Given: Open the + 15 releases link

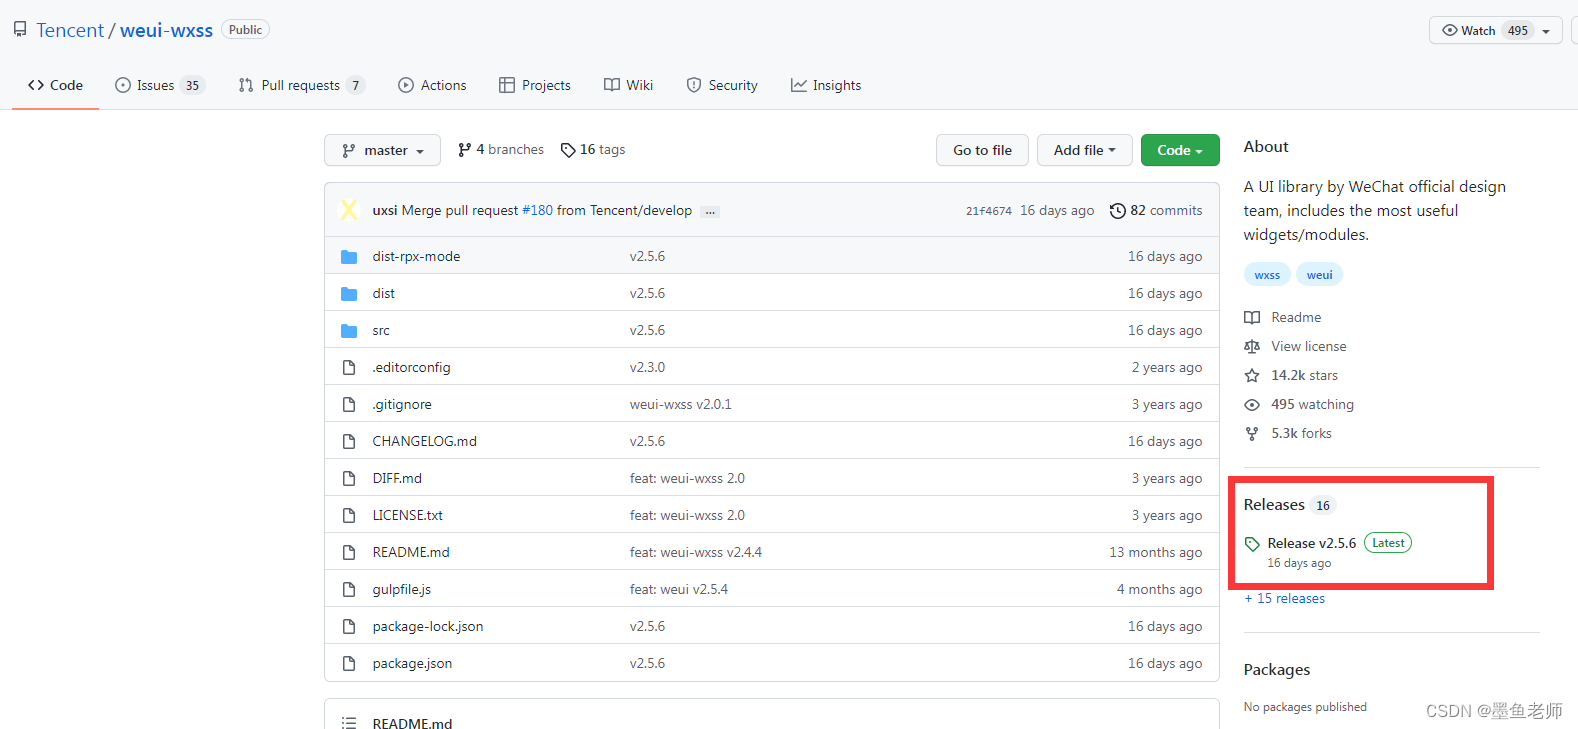Looking at the screenshot, I should point(1284,599).
